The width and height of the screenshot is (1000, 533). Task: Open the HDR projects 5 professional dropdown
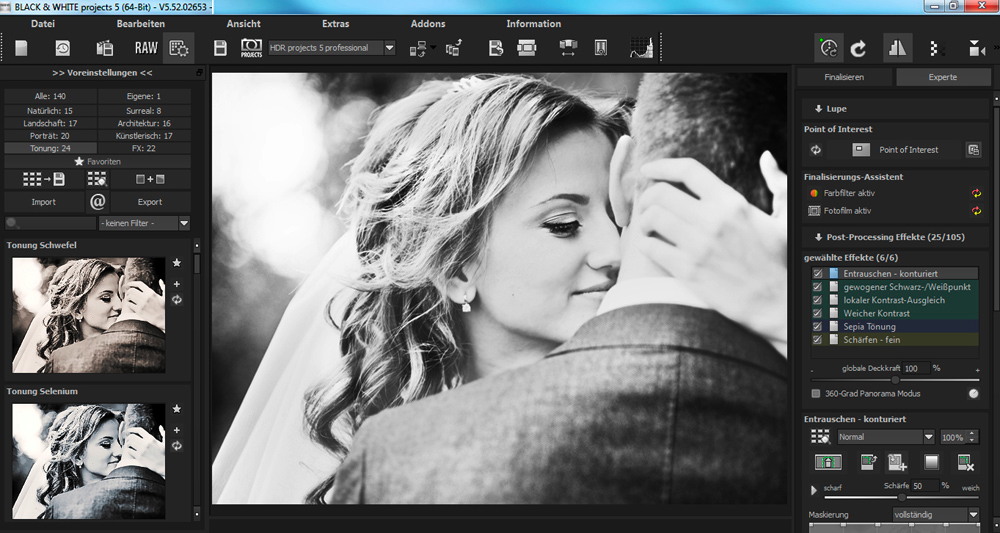389,48
